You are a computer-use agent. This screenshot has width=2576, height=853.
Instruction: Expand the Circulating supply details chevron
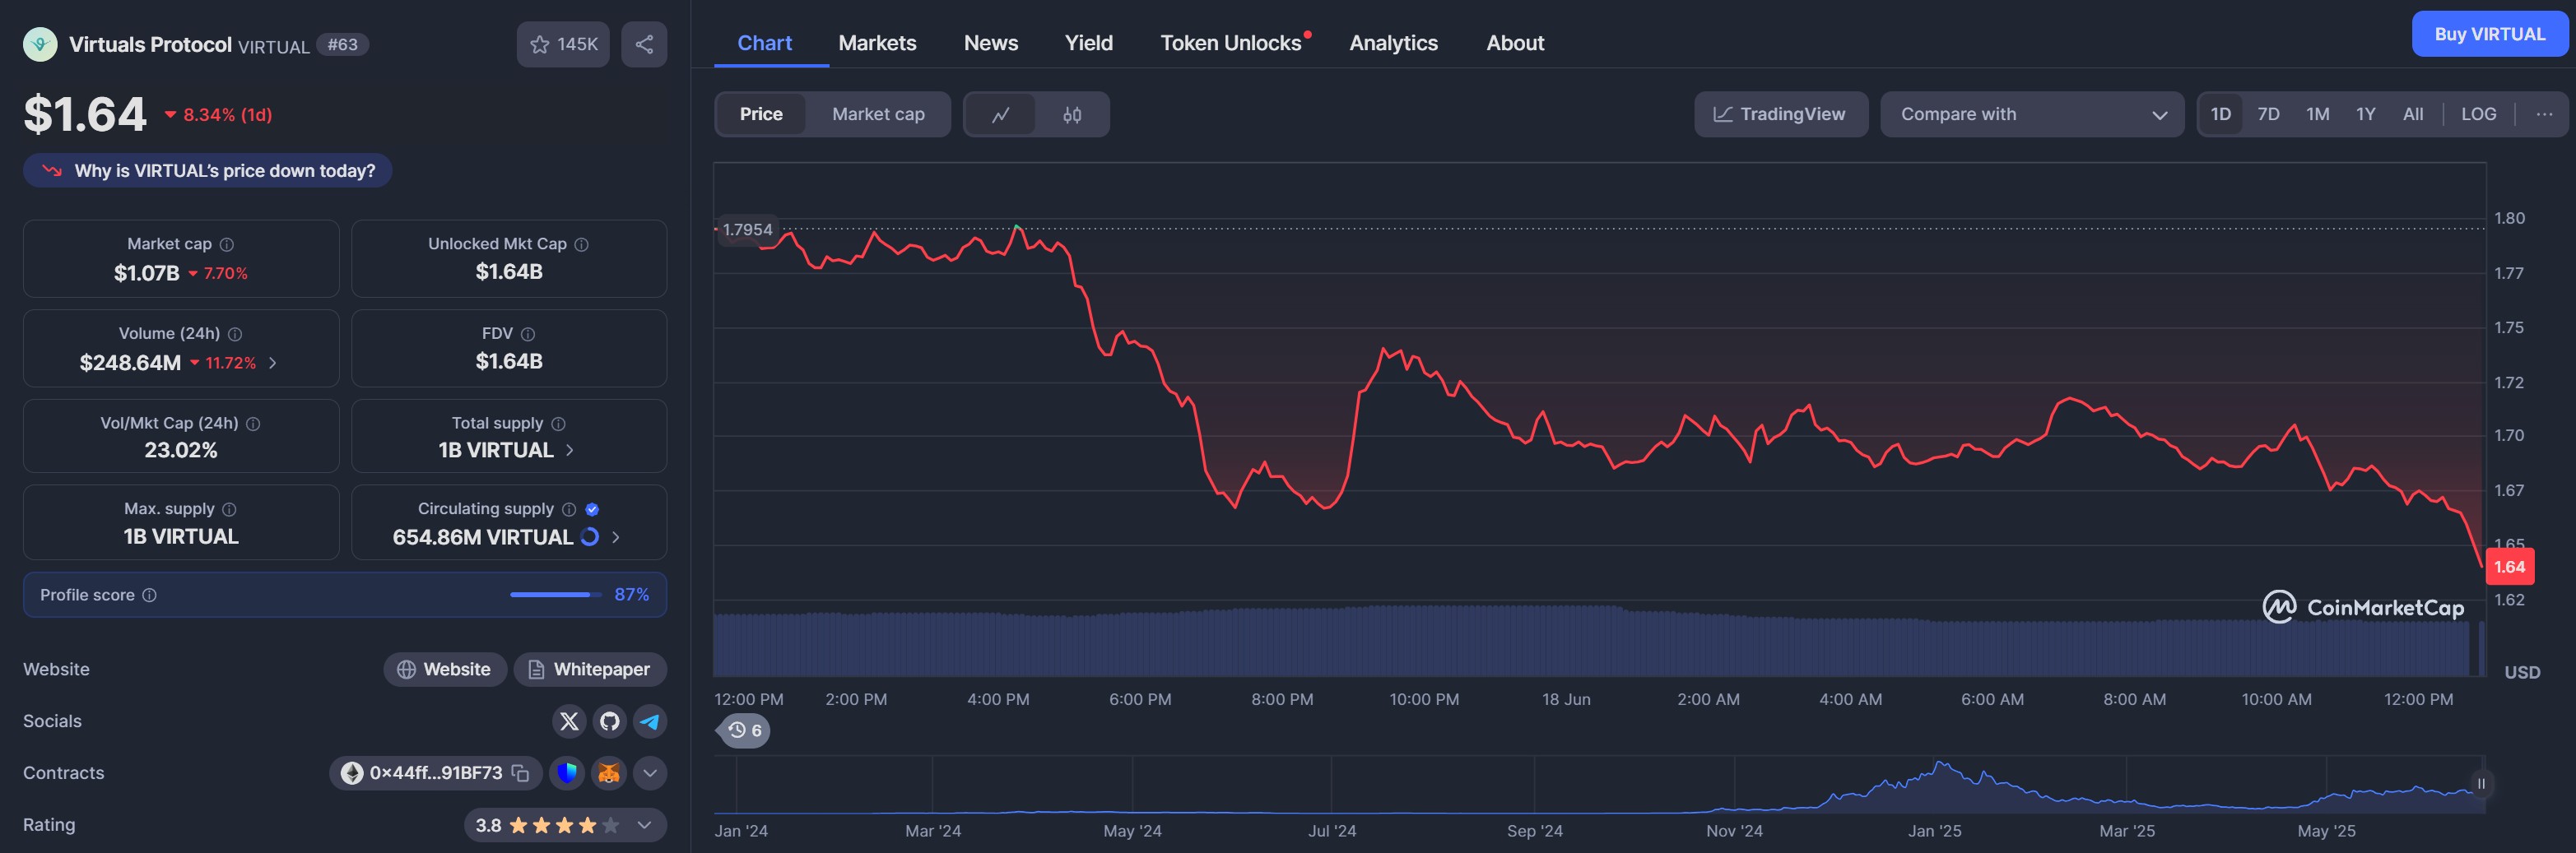coord(615,537)
